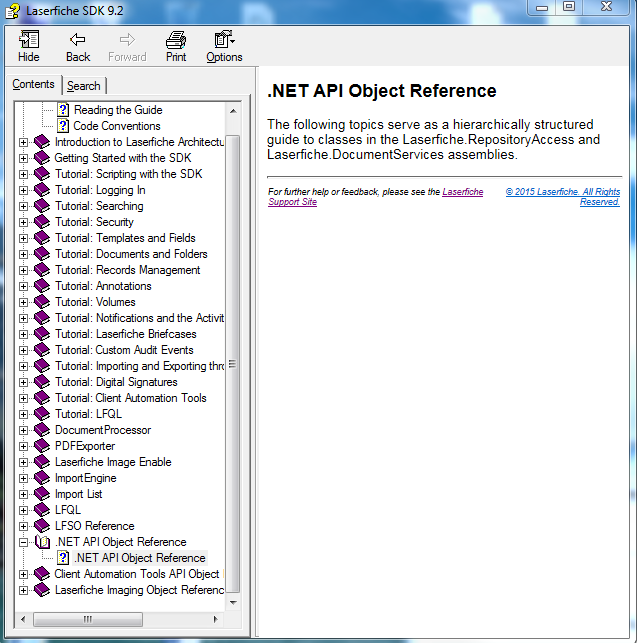Select Tutorial: Volumes tree entry text
The image size is (637, 643).
(95, 301)
